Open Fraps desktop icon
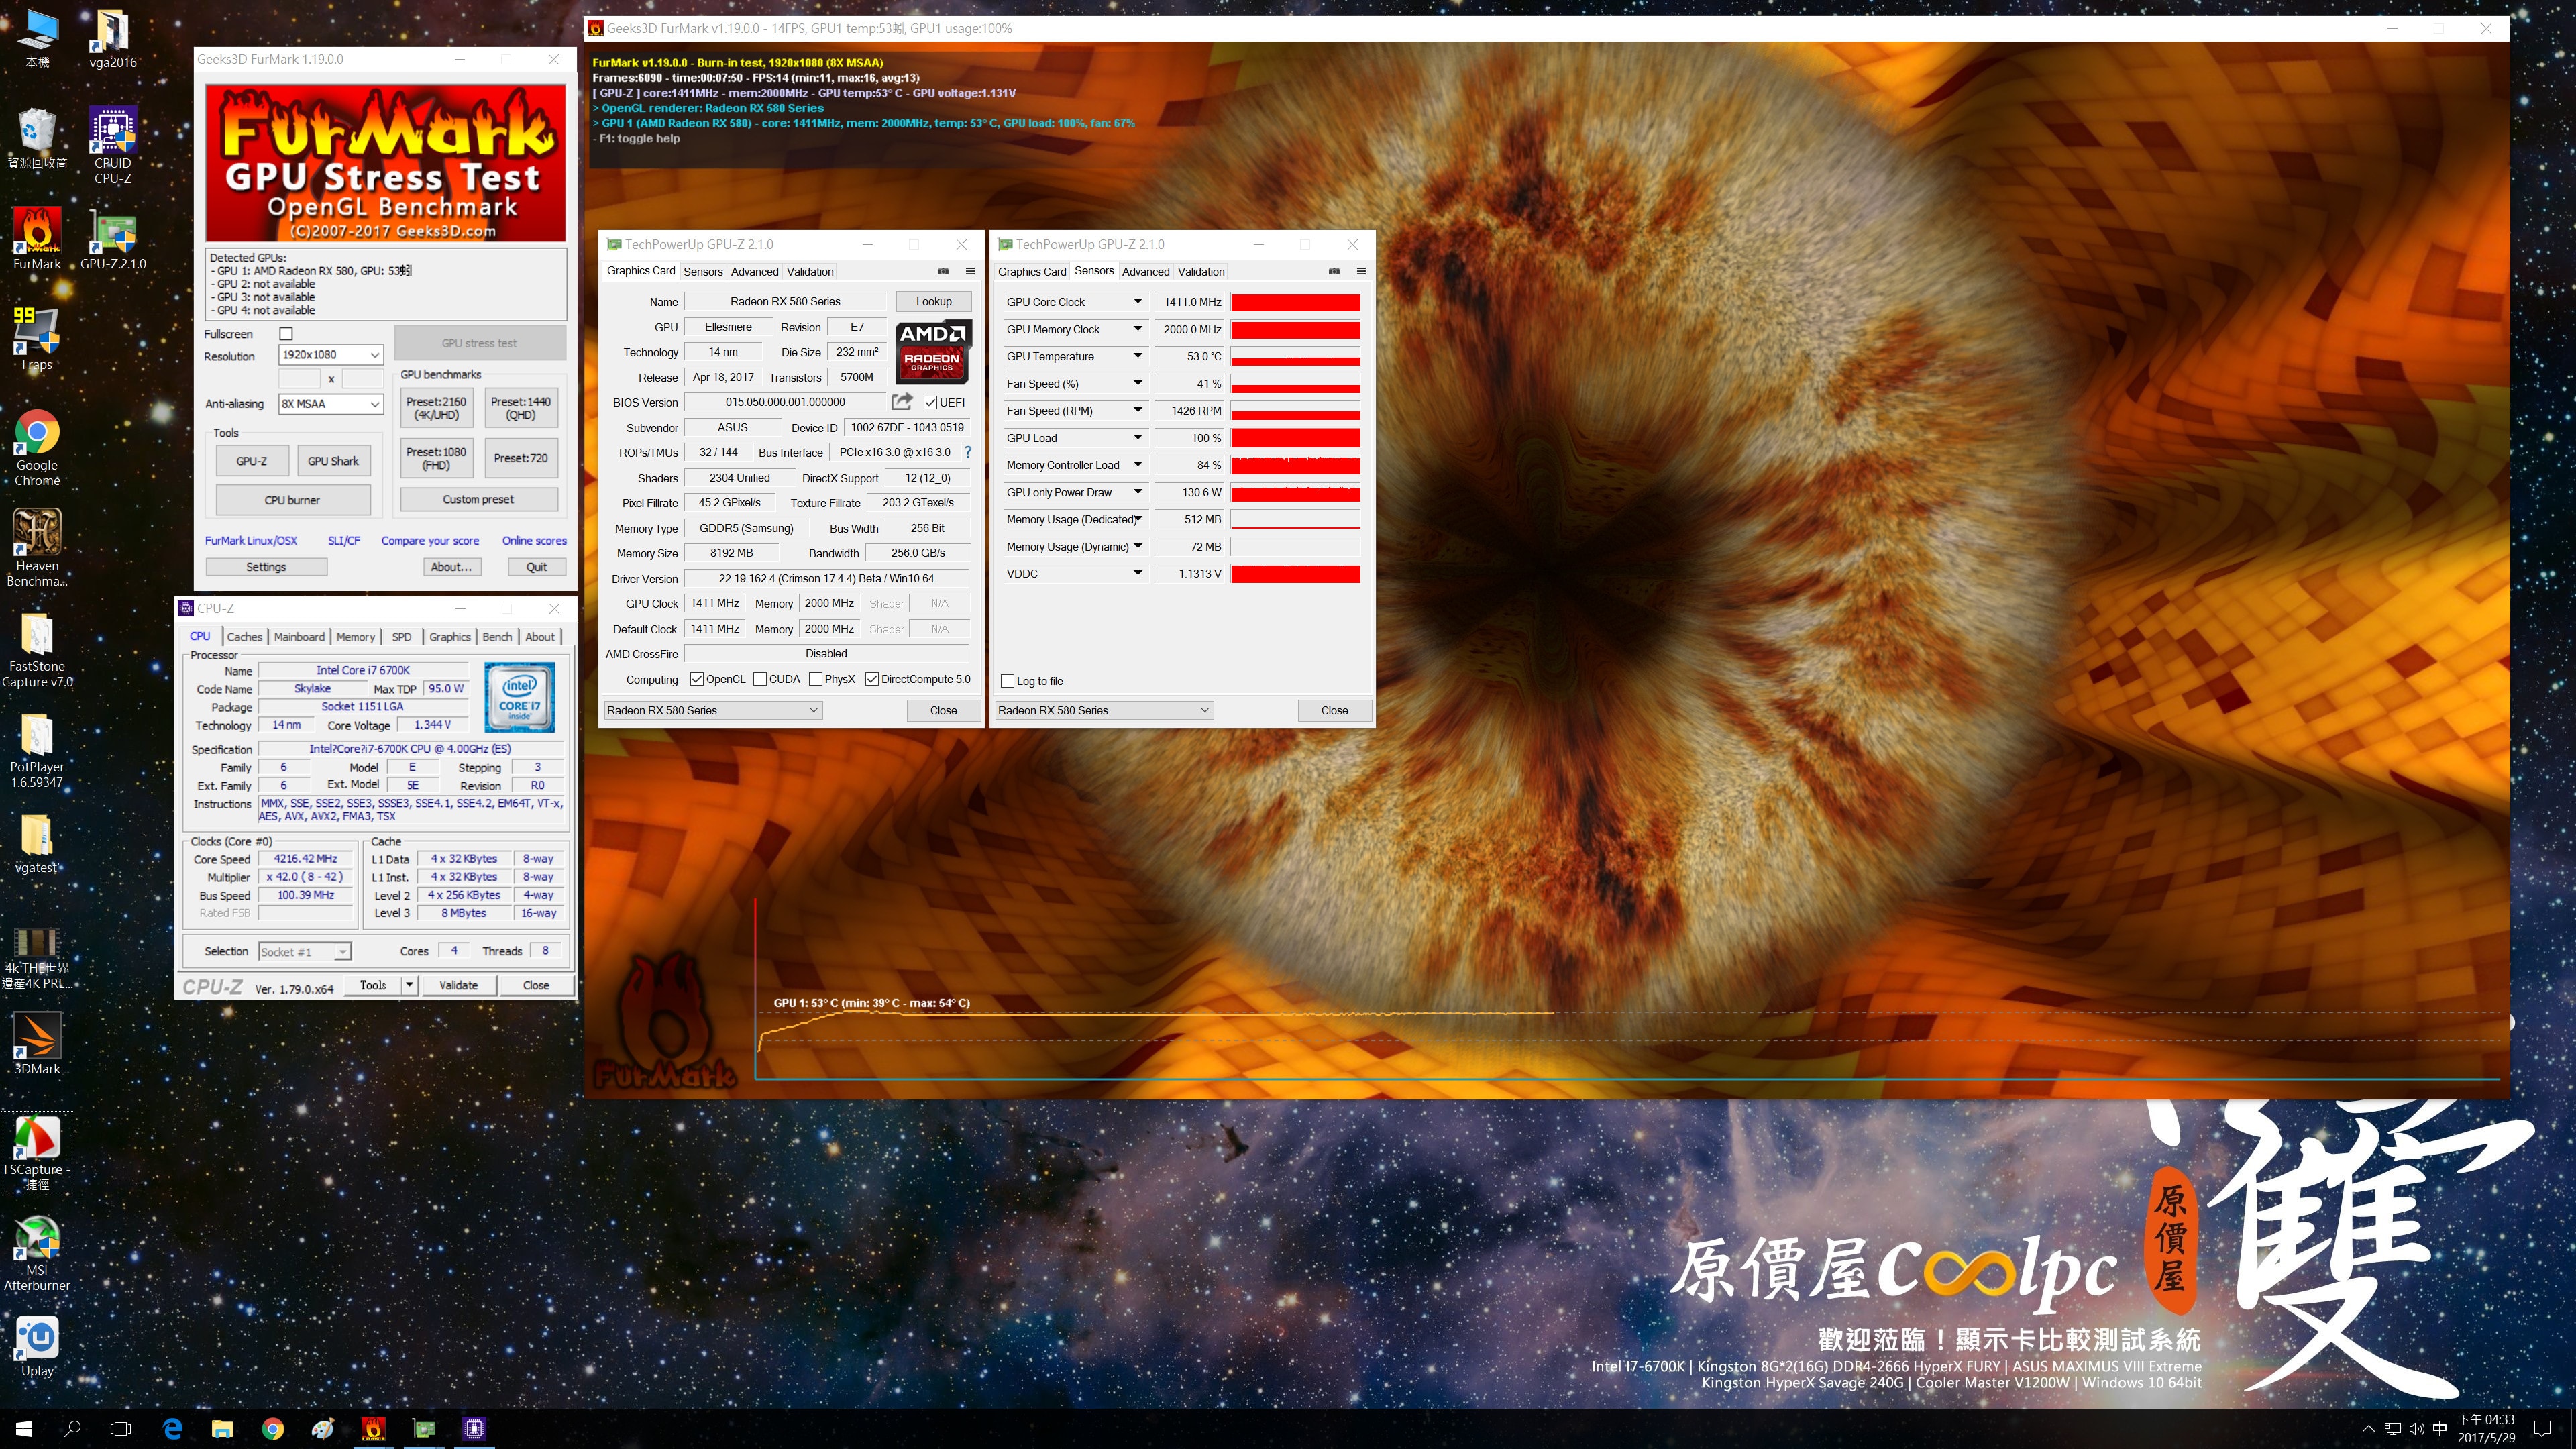The height and width of the screenshot is (1449, 2576). pyautogui.click(x=37, y=338)
